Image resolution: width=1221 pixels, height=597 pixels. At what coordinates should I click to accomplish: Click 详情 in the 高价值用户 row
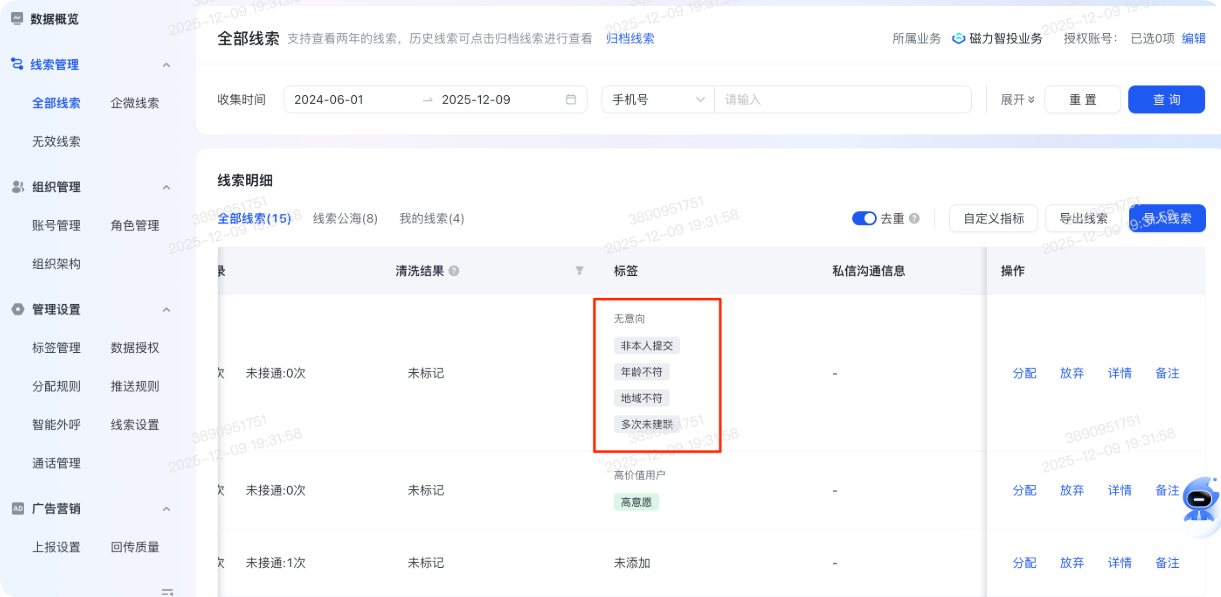(1120, 490)
